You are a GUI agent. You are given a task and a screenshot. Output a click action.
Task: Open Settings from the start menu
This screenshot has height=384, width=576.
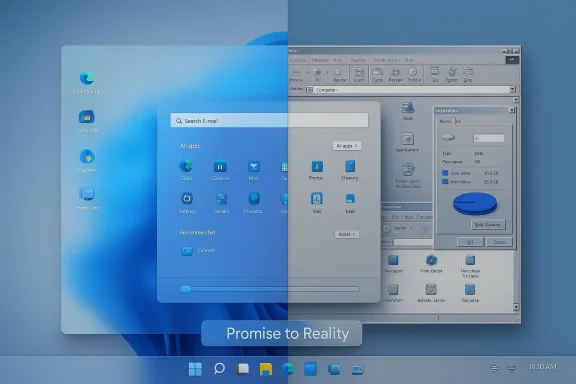pyautogui.click(x=187, y=199)
